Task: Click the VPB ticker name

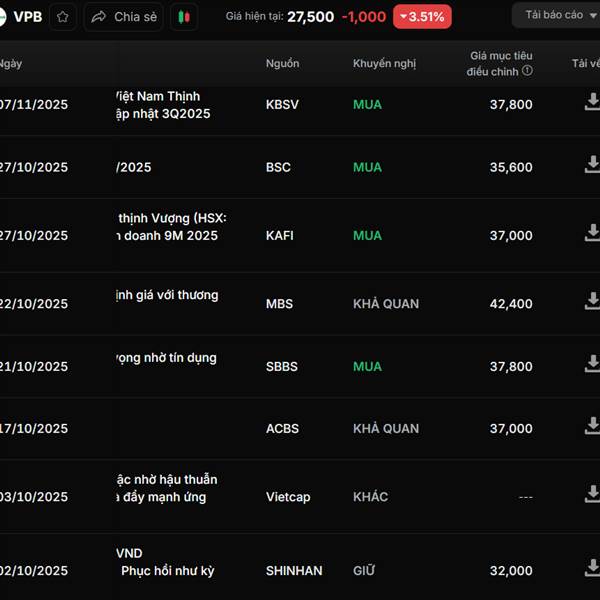Action: [x=28, y=17]
